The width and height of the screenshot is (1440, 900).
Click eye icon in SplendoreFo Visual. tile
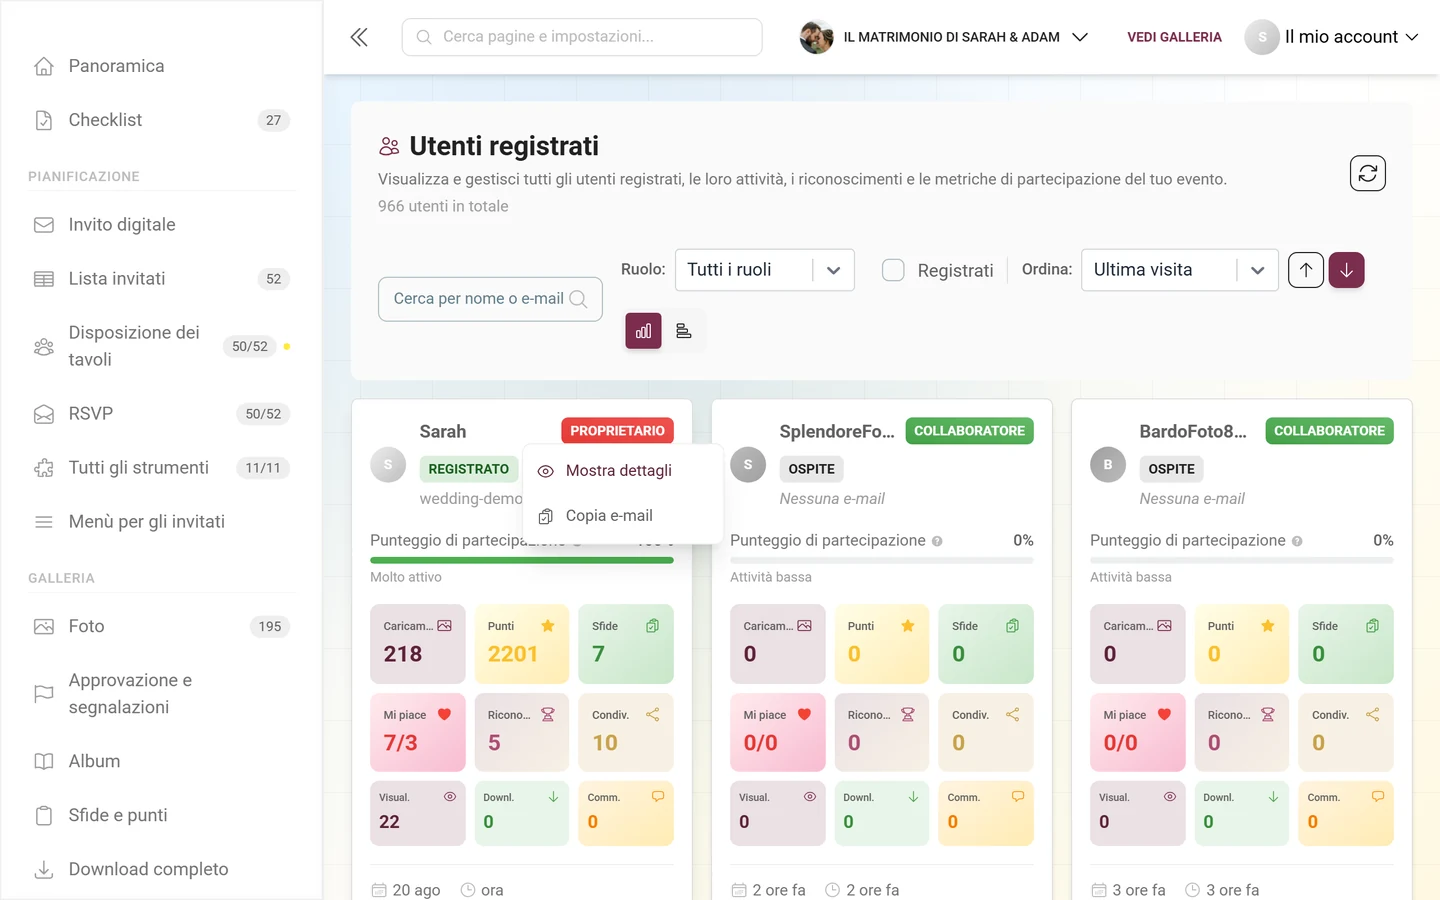tap(810, 797)
